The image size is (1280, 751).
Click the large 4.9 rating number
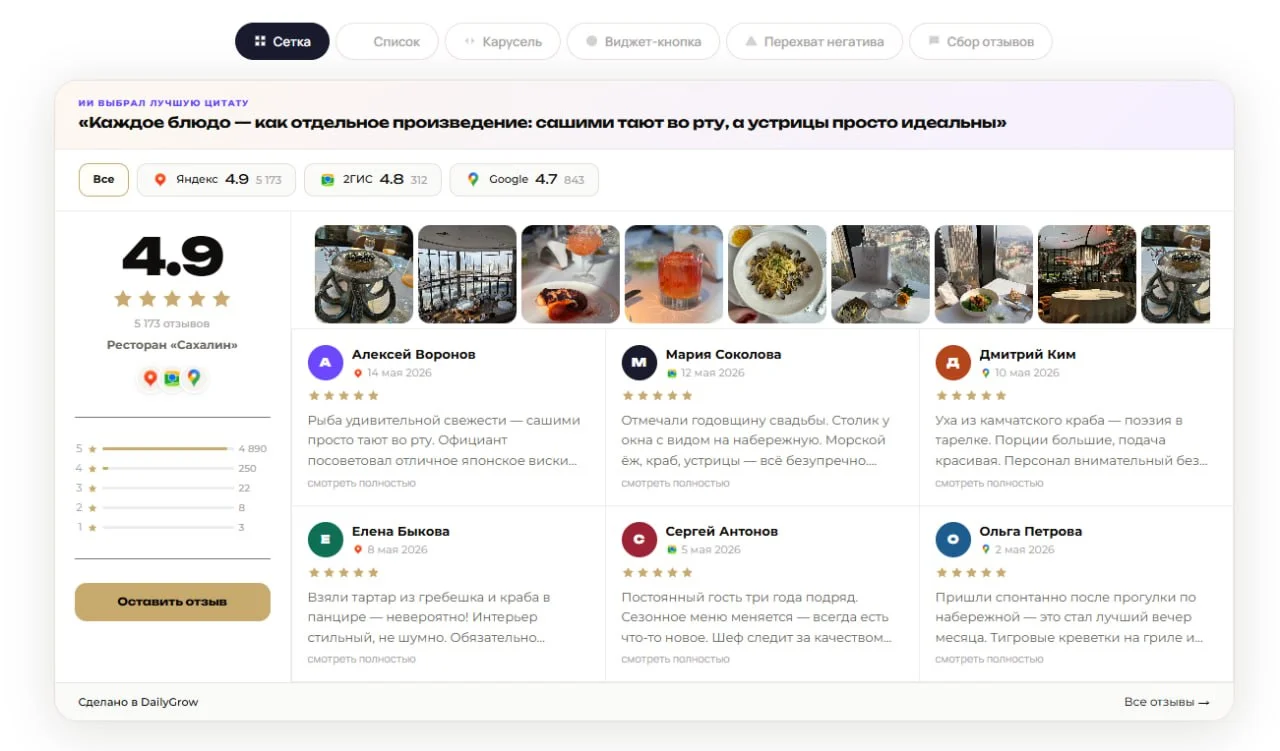point(172,256)
